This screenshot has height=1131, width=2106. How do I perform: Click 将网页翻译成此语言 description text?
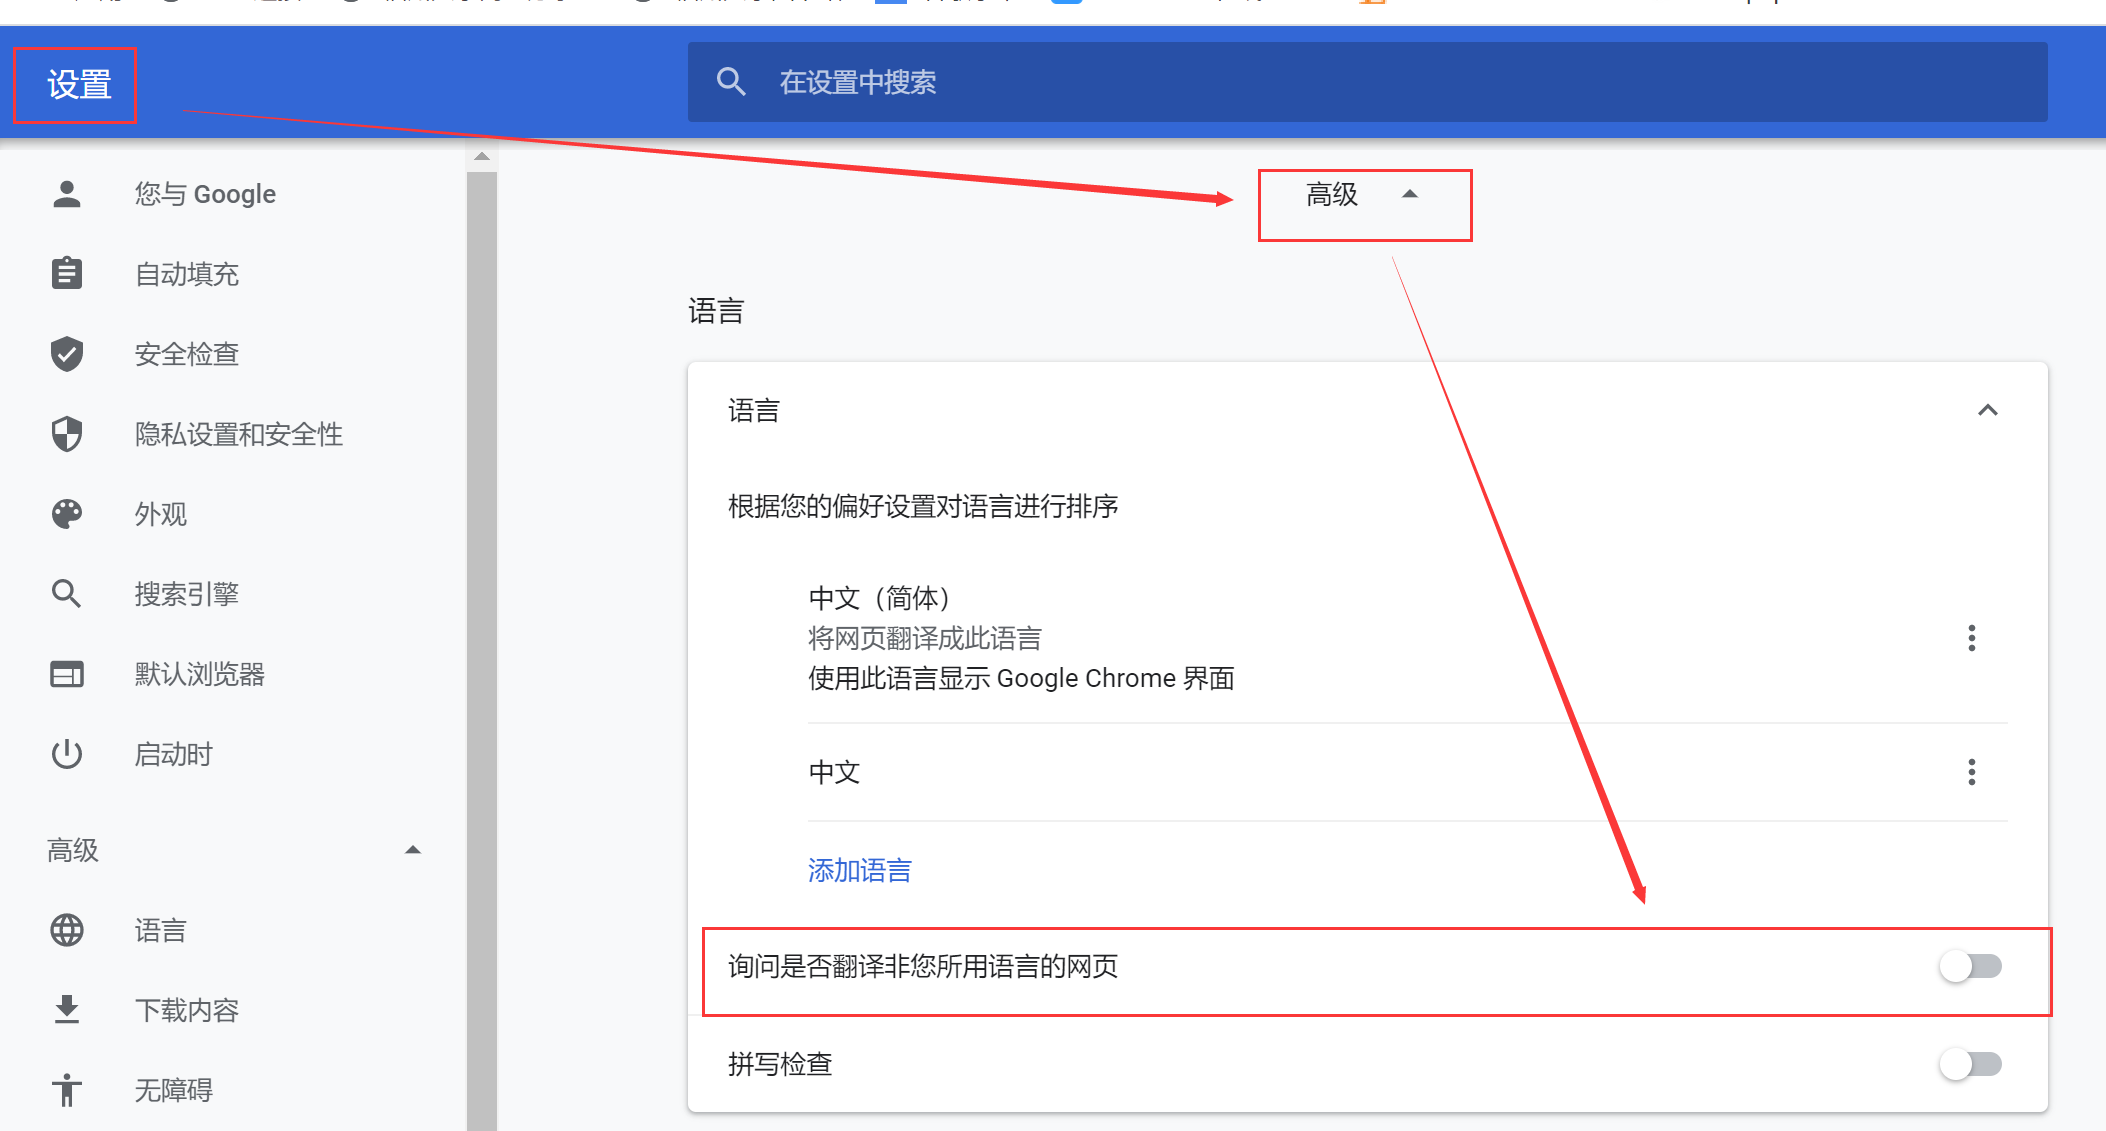click(925, 638)
